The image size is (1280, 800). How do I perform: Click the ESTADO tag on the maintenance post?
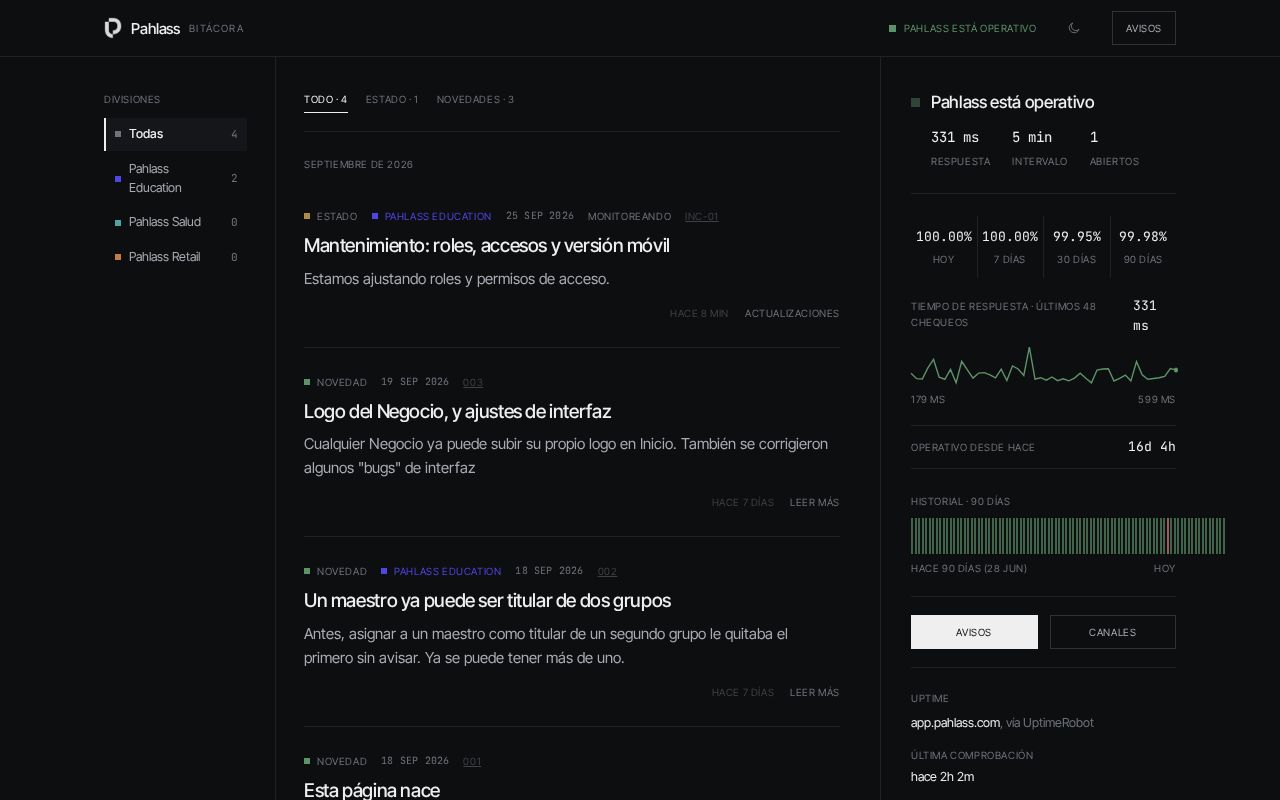coord(331,216)
